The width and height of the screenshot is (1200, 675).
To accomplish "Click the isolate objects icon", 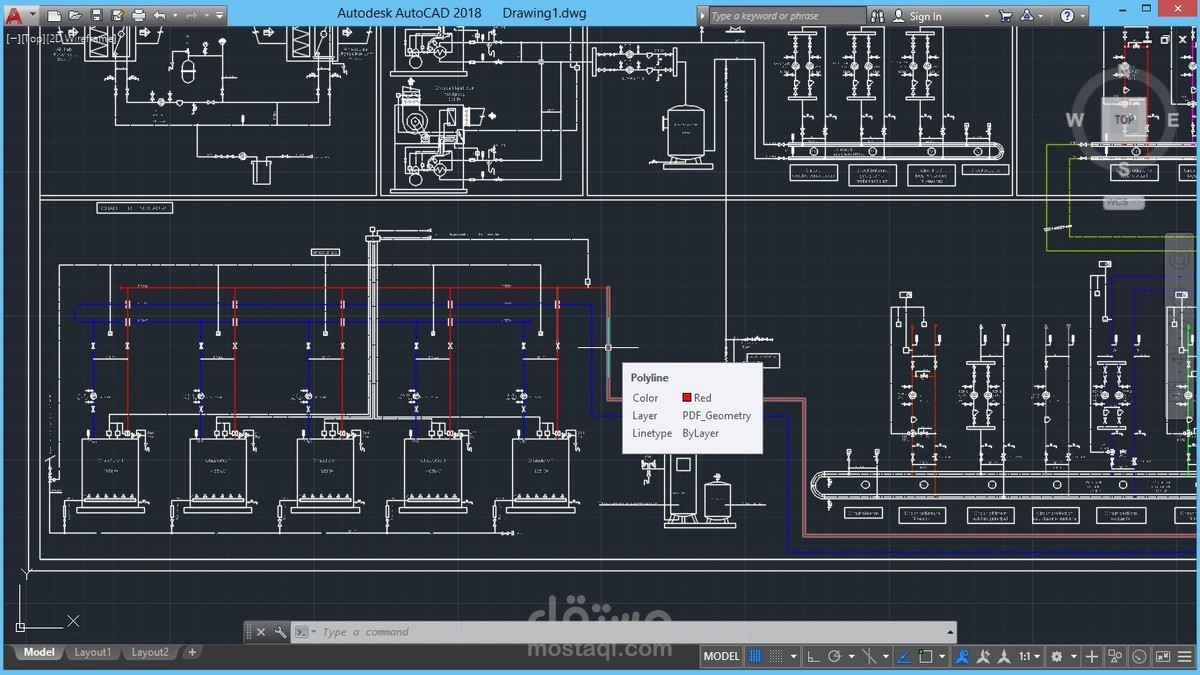I will pyautogui.click(x=1115, y=657).
